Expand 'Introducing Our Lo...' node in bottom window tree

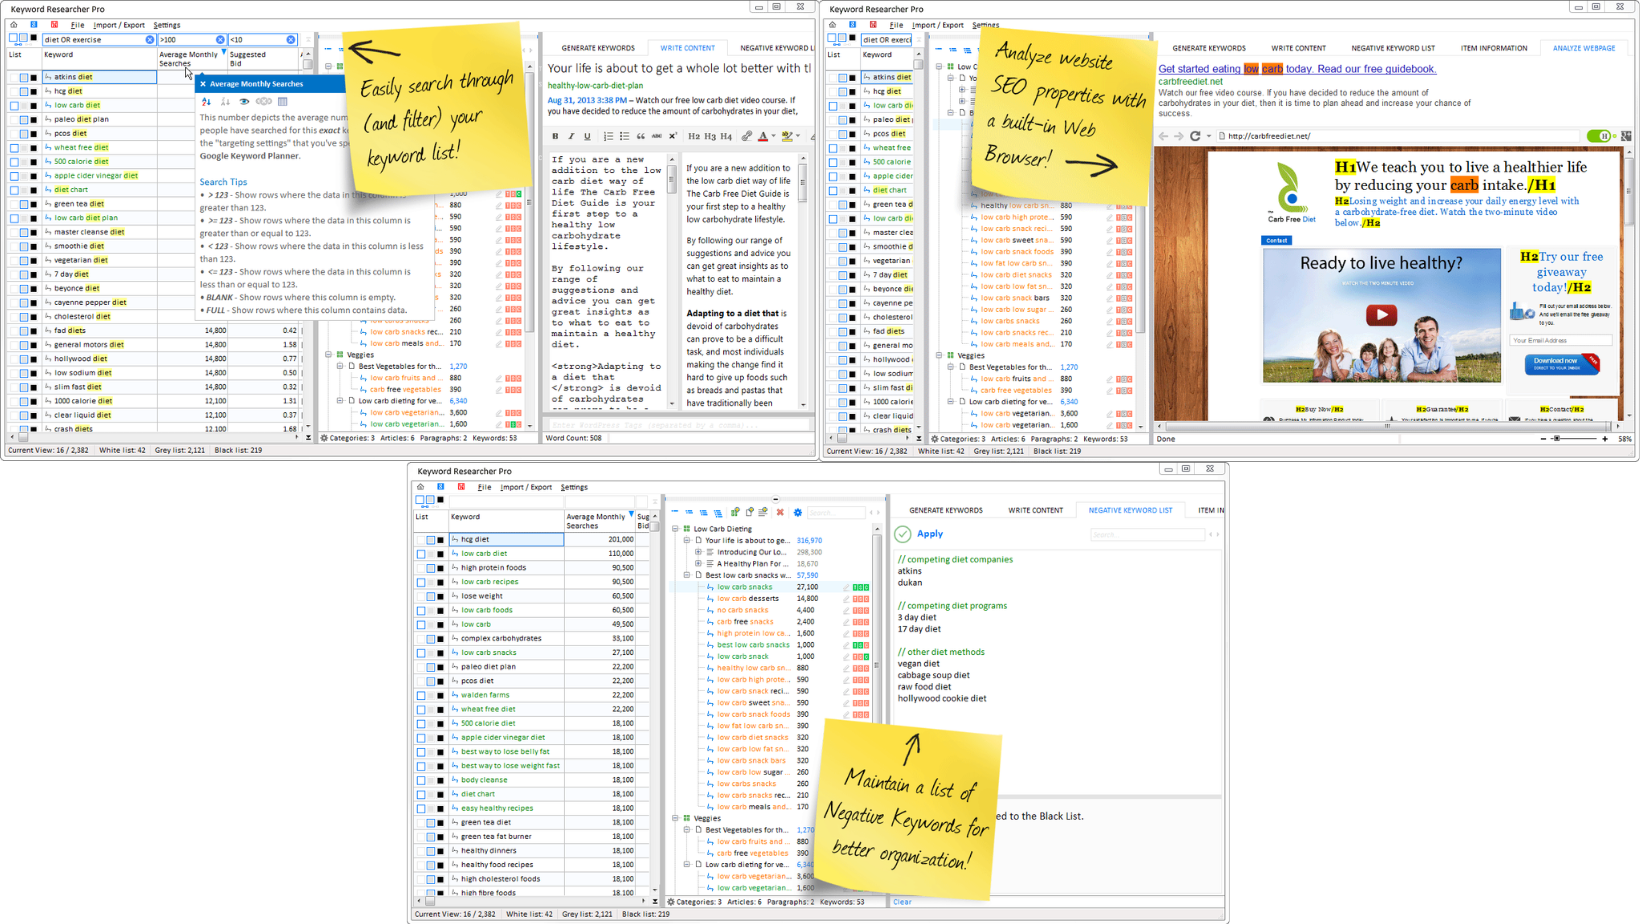coord(698,552)
